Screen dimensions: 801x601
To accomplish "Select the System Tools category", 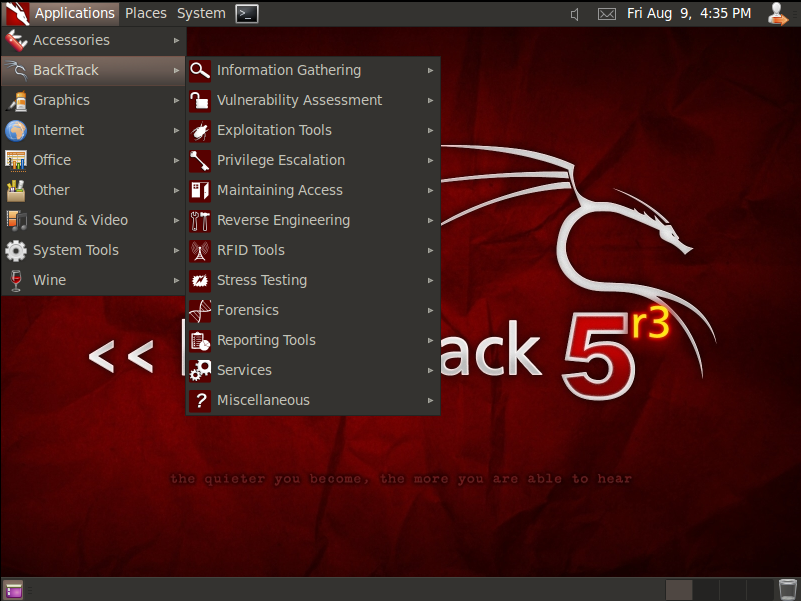I will click(93, 250).
